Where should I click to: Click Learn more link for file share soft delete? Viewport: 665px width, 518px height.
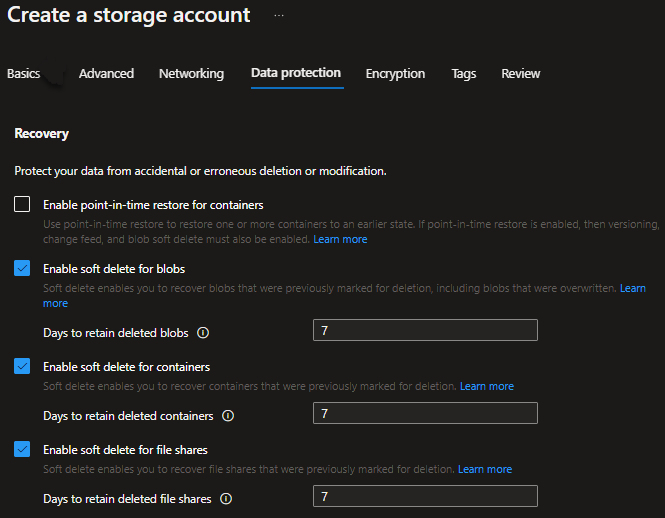484,469
